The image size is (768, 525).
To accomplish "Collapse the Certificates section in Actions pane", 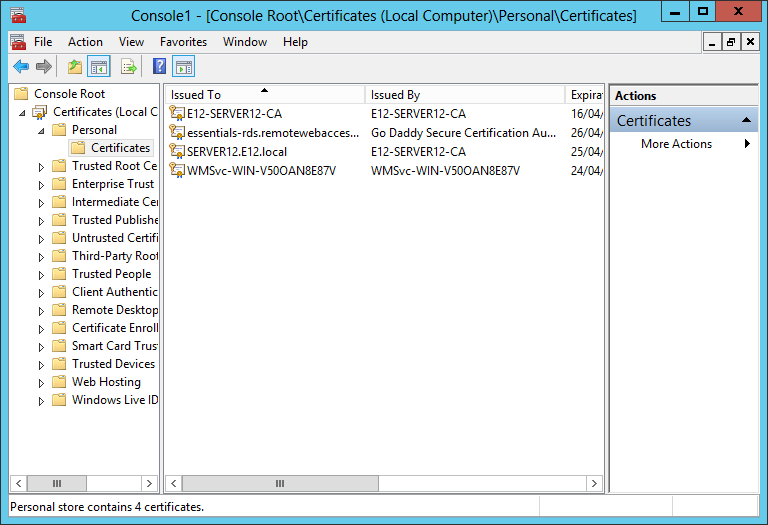I will click(747, 121).
